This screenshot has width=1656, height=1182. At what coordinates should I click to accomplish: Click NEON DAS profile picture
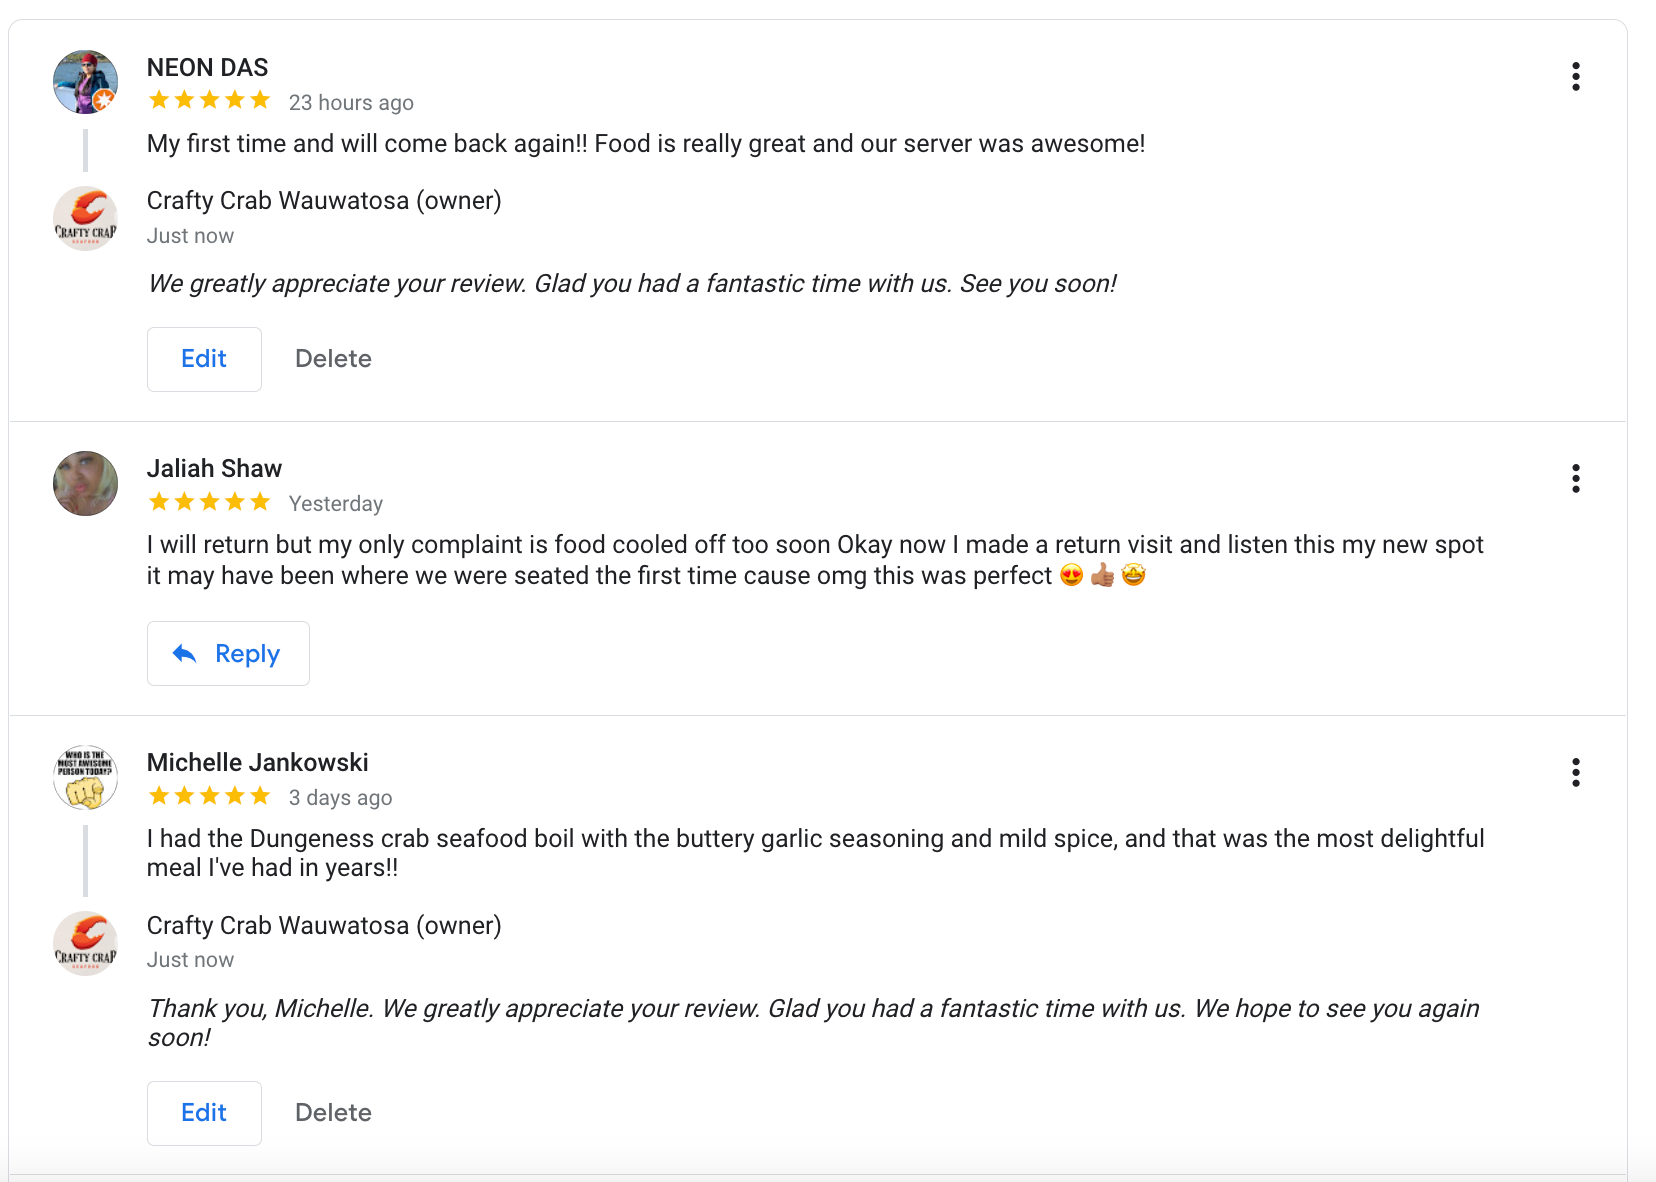coord(85,82)
